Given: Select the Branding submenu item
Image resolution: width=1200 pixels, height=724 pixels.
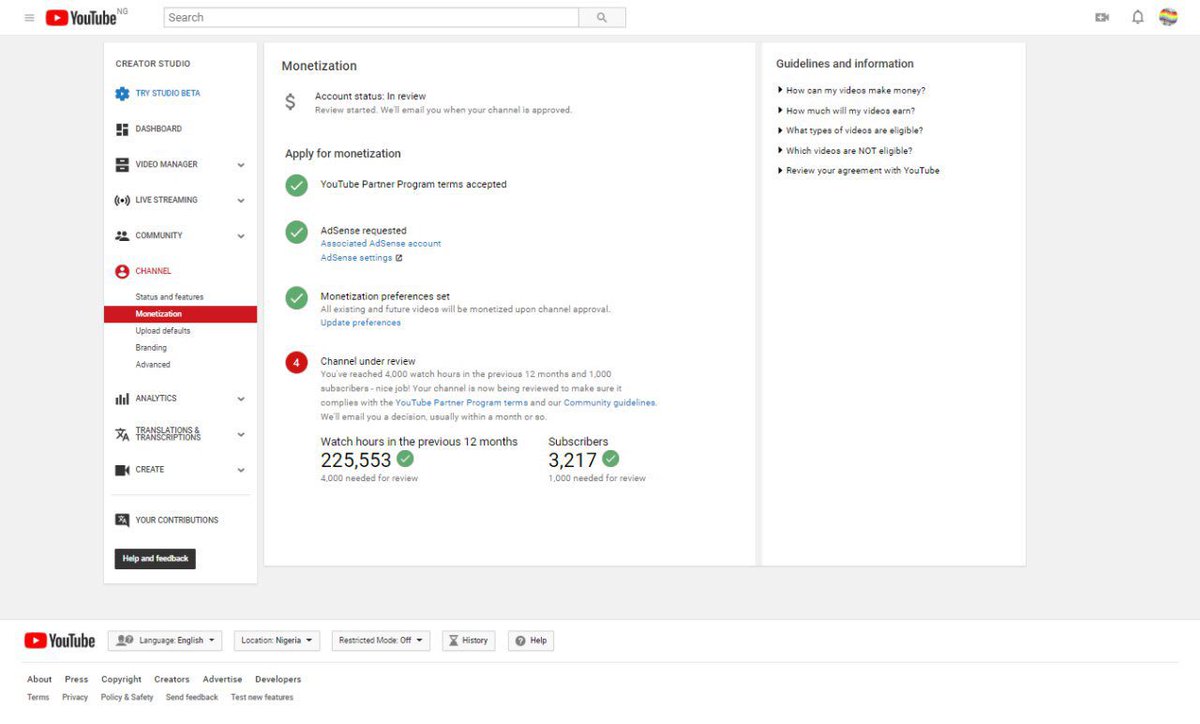Looking at the screenshot, I should (151, 348).
